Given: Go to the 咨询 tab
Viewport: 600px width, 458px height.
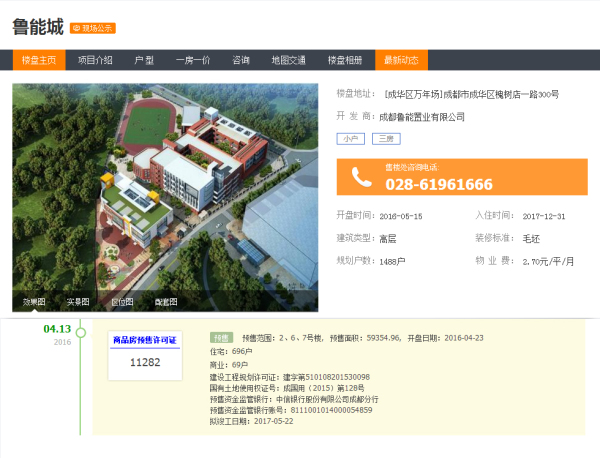Looking at the screenshot, I should pos(241,60).
